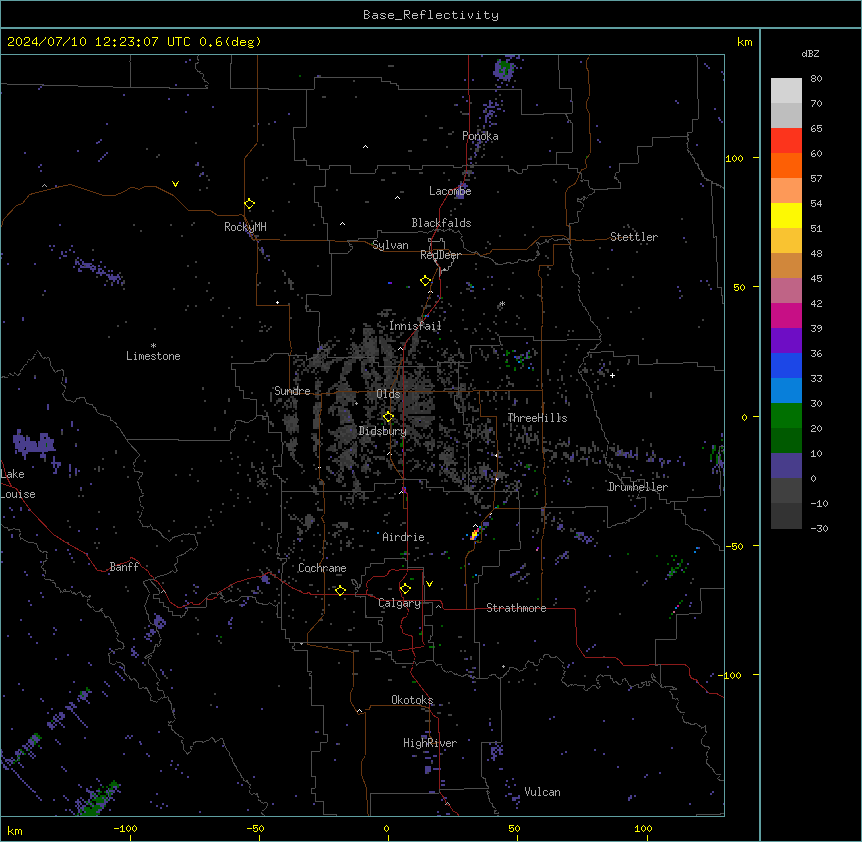Click the Airdrie city label

[404, 537]
